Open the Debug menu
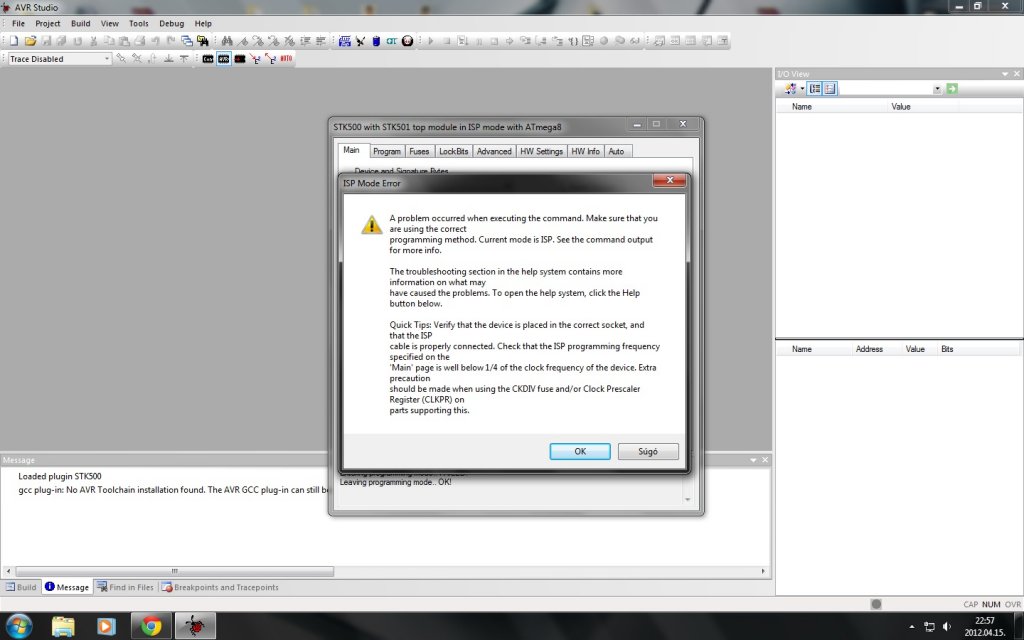 point(171,24)
